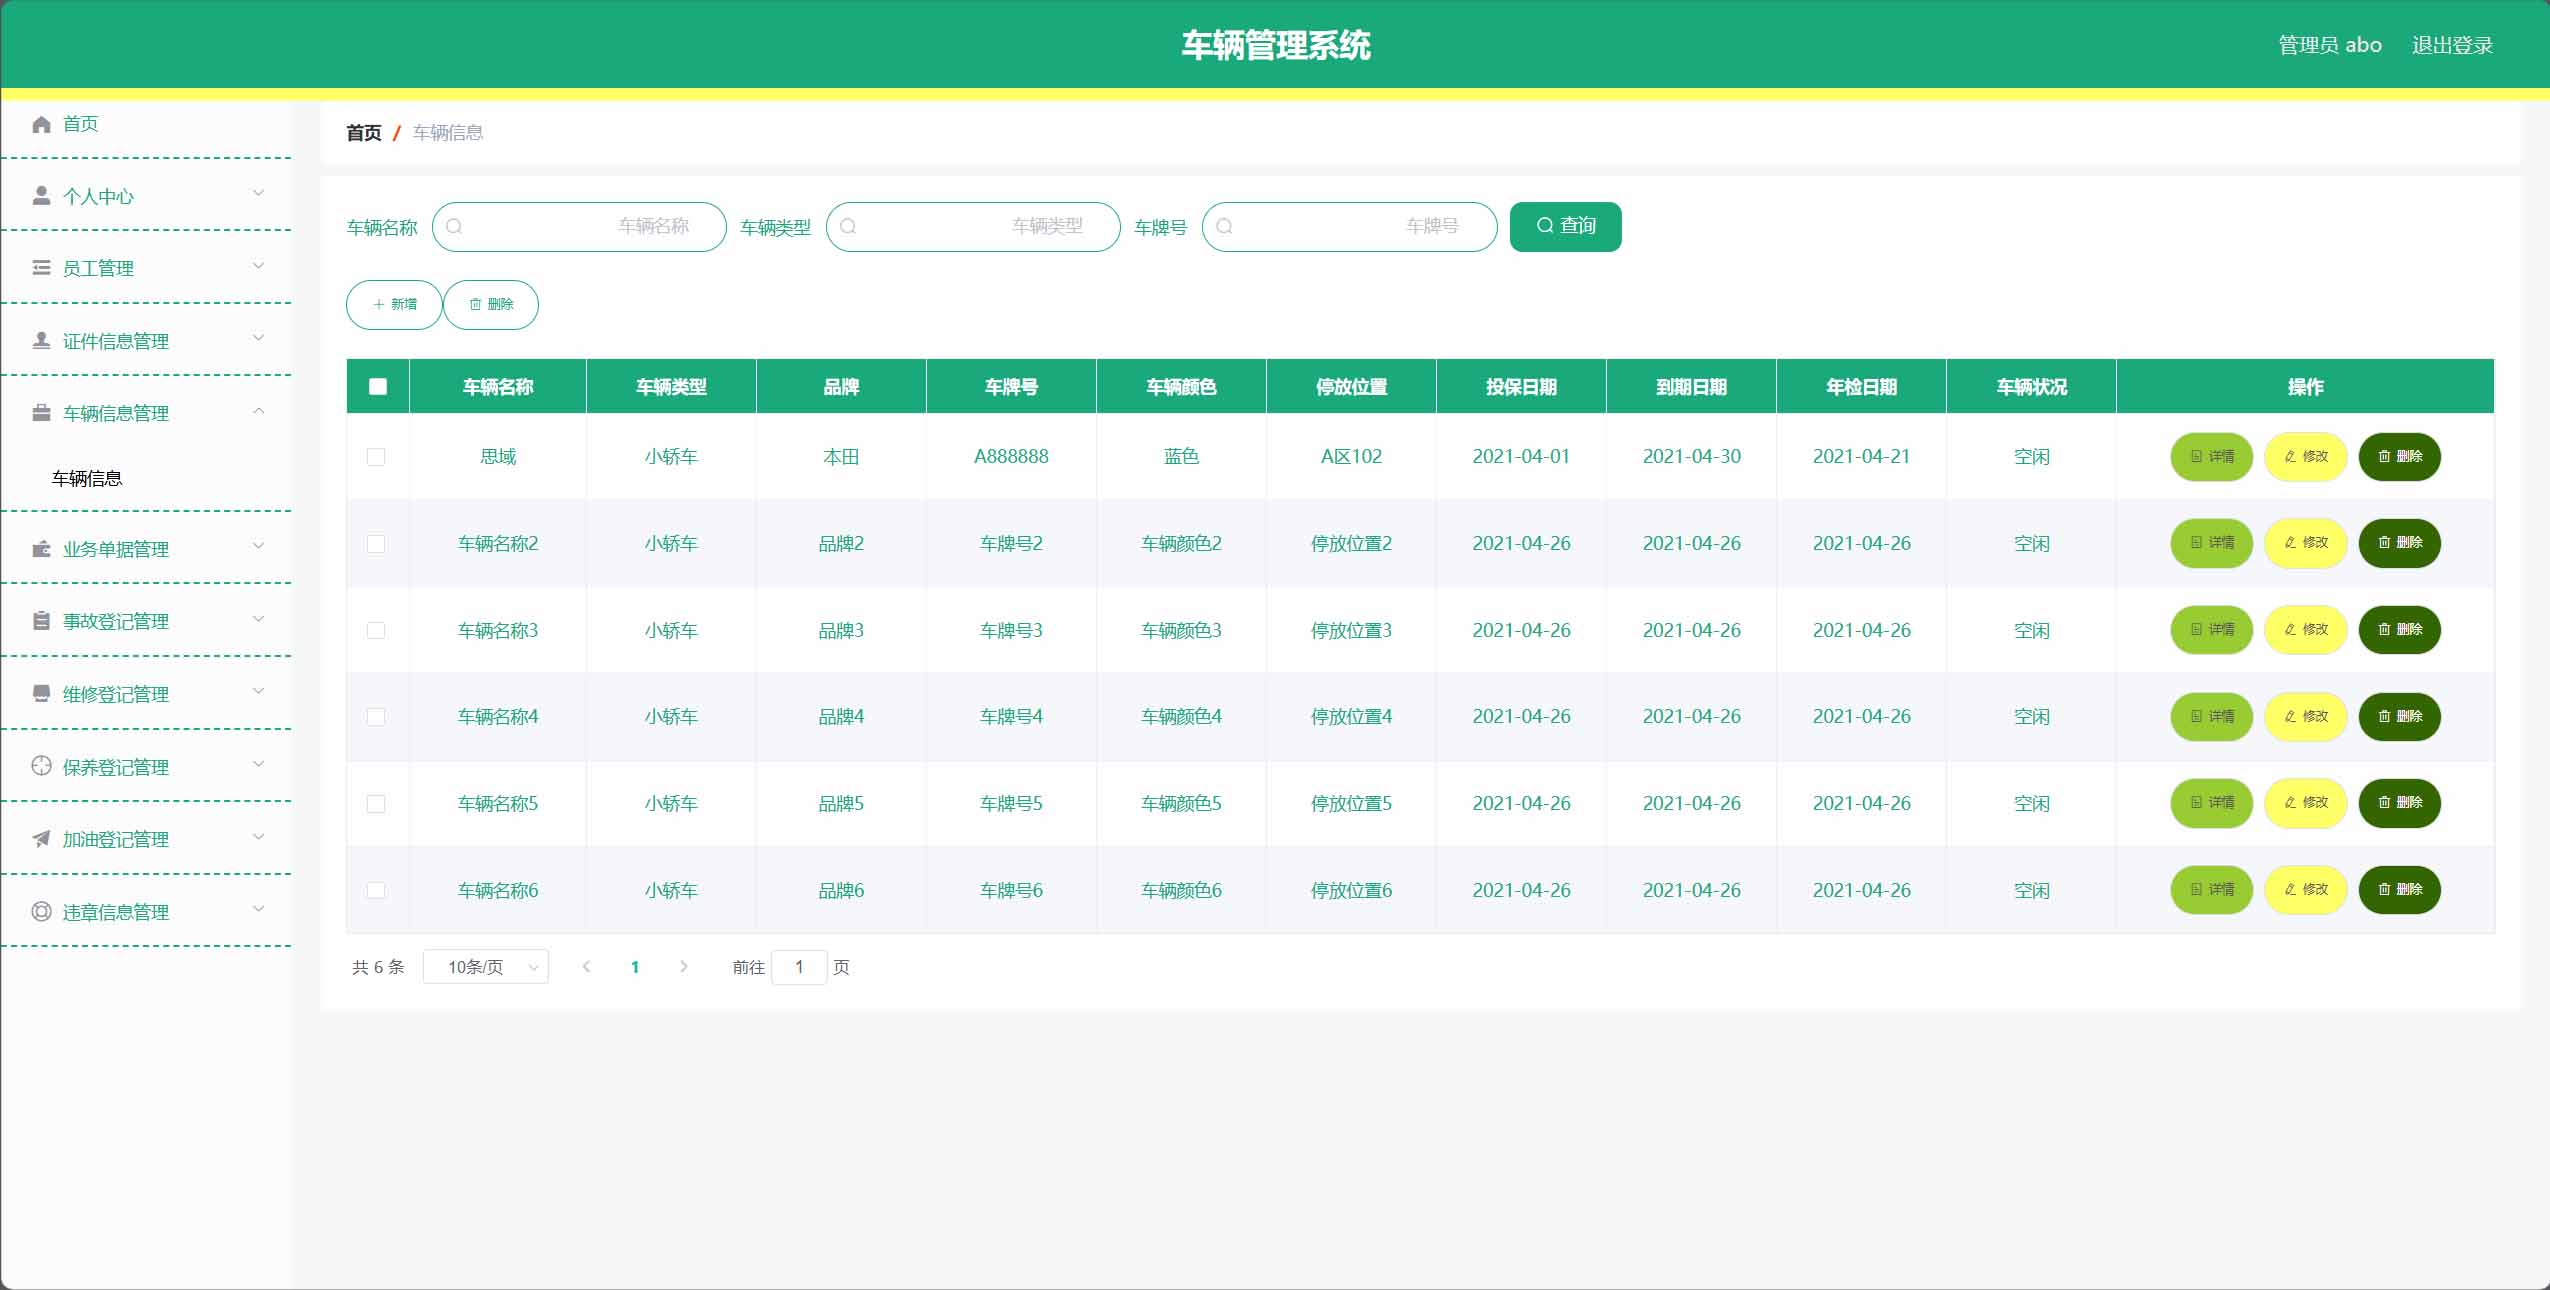Open 详情 for 车辆名称2 row

[x=2211, y=542]
